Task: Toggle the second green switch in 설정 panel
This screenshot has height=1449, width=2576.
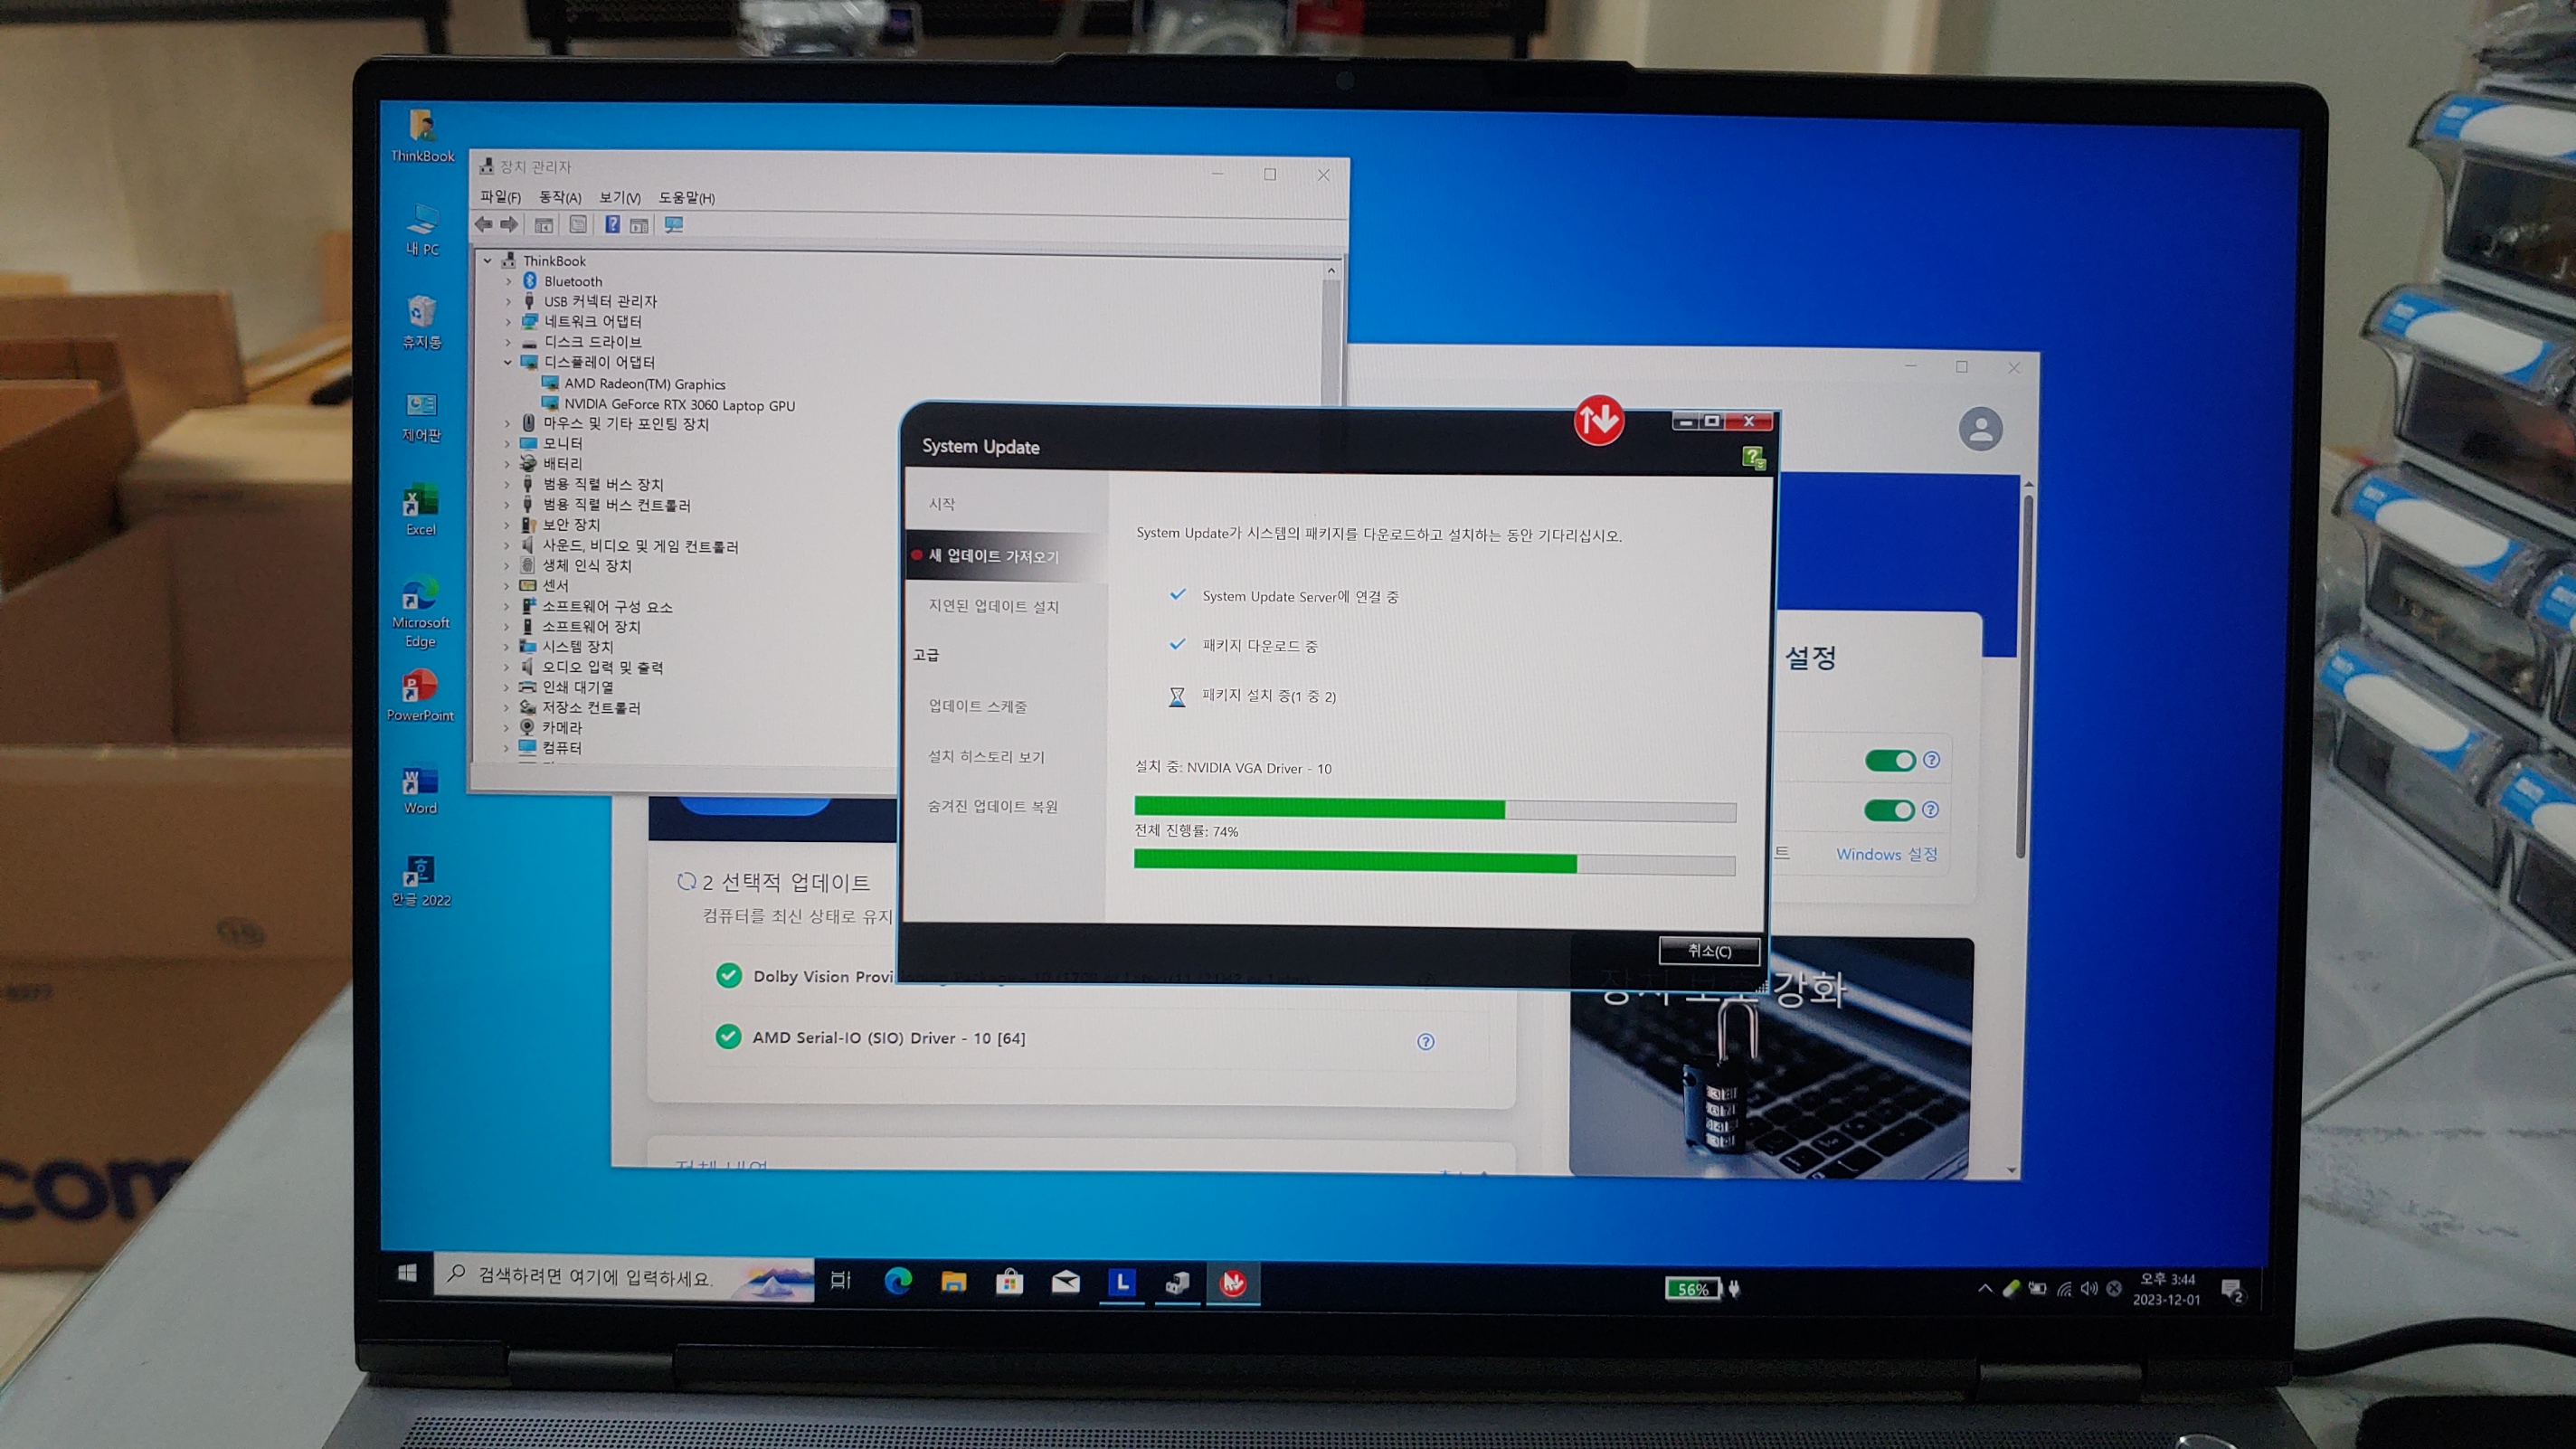Action: point(1889,810)
